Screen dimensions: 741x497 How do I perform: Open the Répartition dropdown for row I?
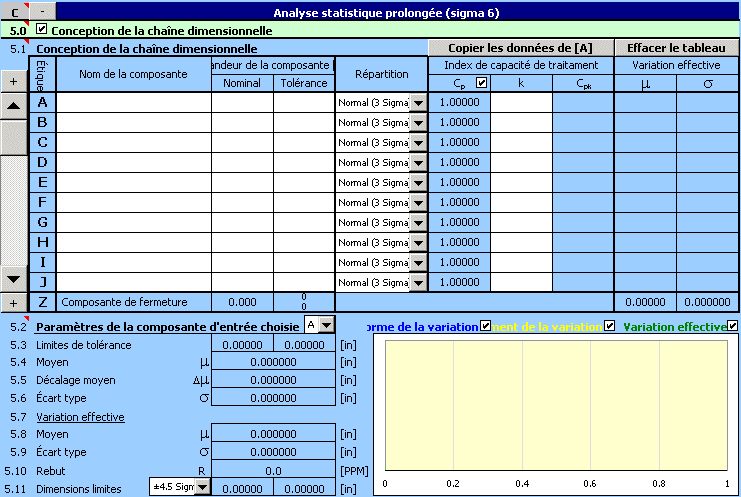click(418, 263)
